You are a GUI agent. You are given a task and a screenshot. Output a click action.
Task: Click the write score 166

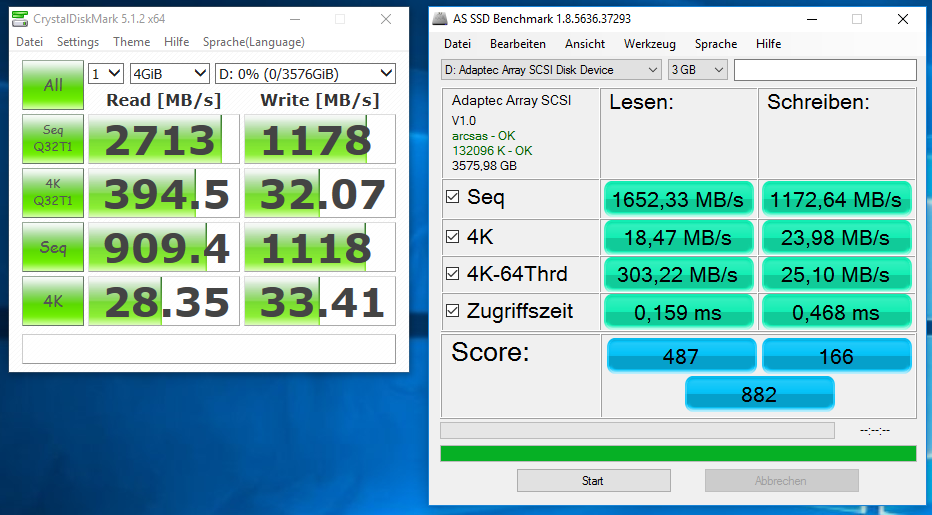tap(836, 356)
